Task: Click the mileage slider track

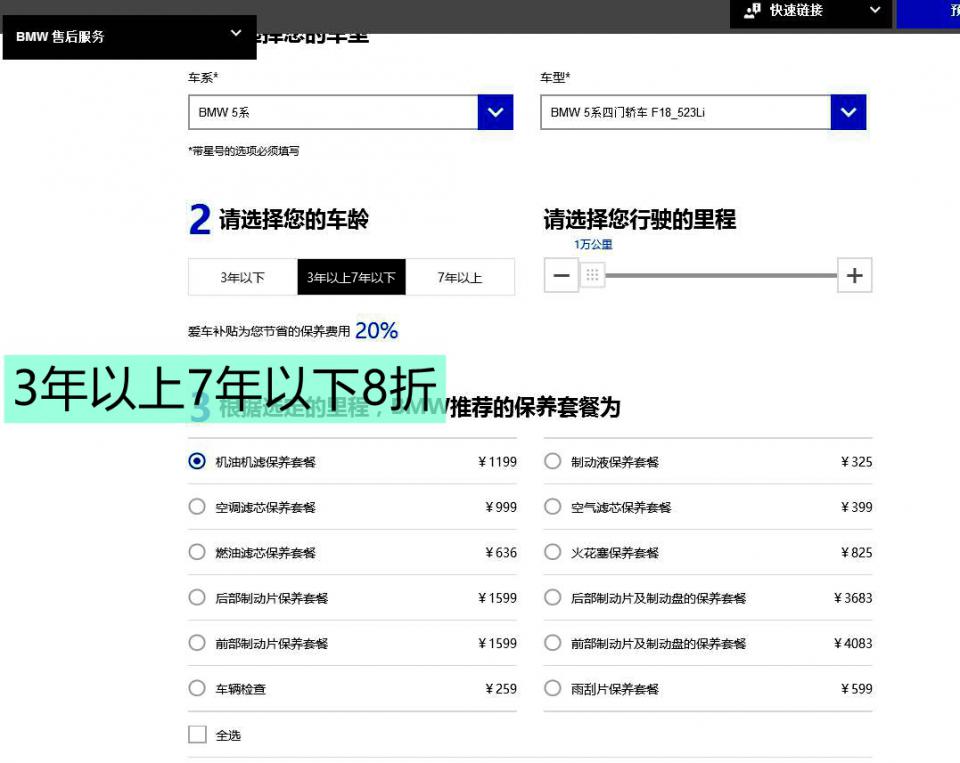Action: tap(721, 276)
